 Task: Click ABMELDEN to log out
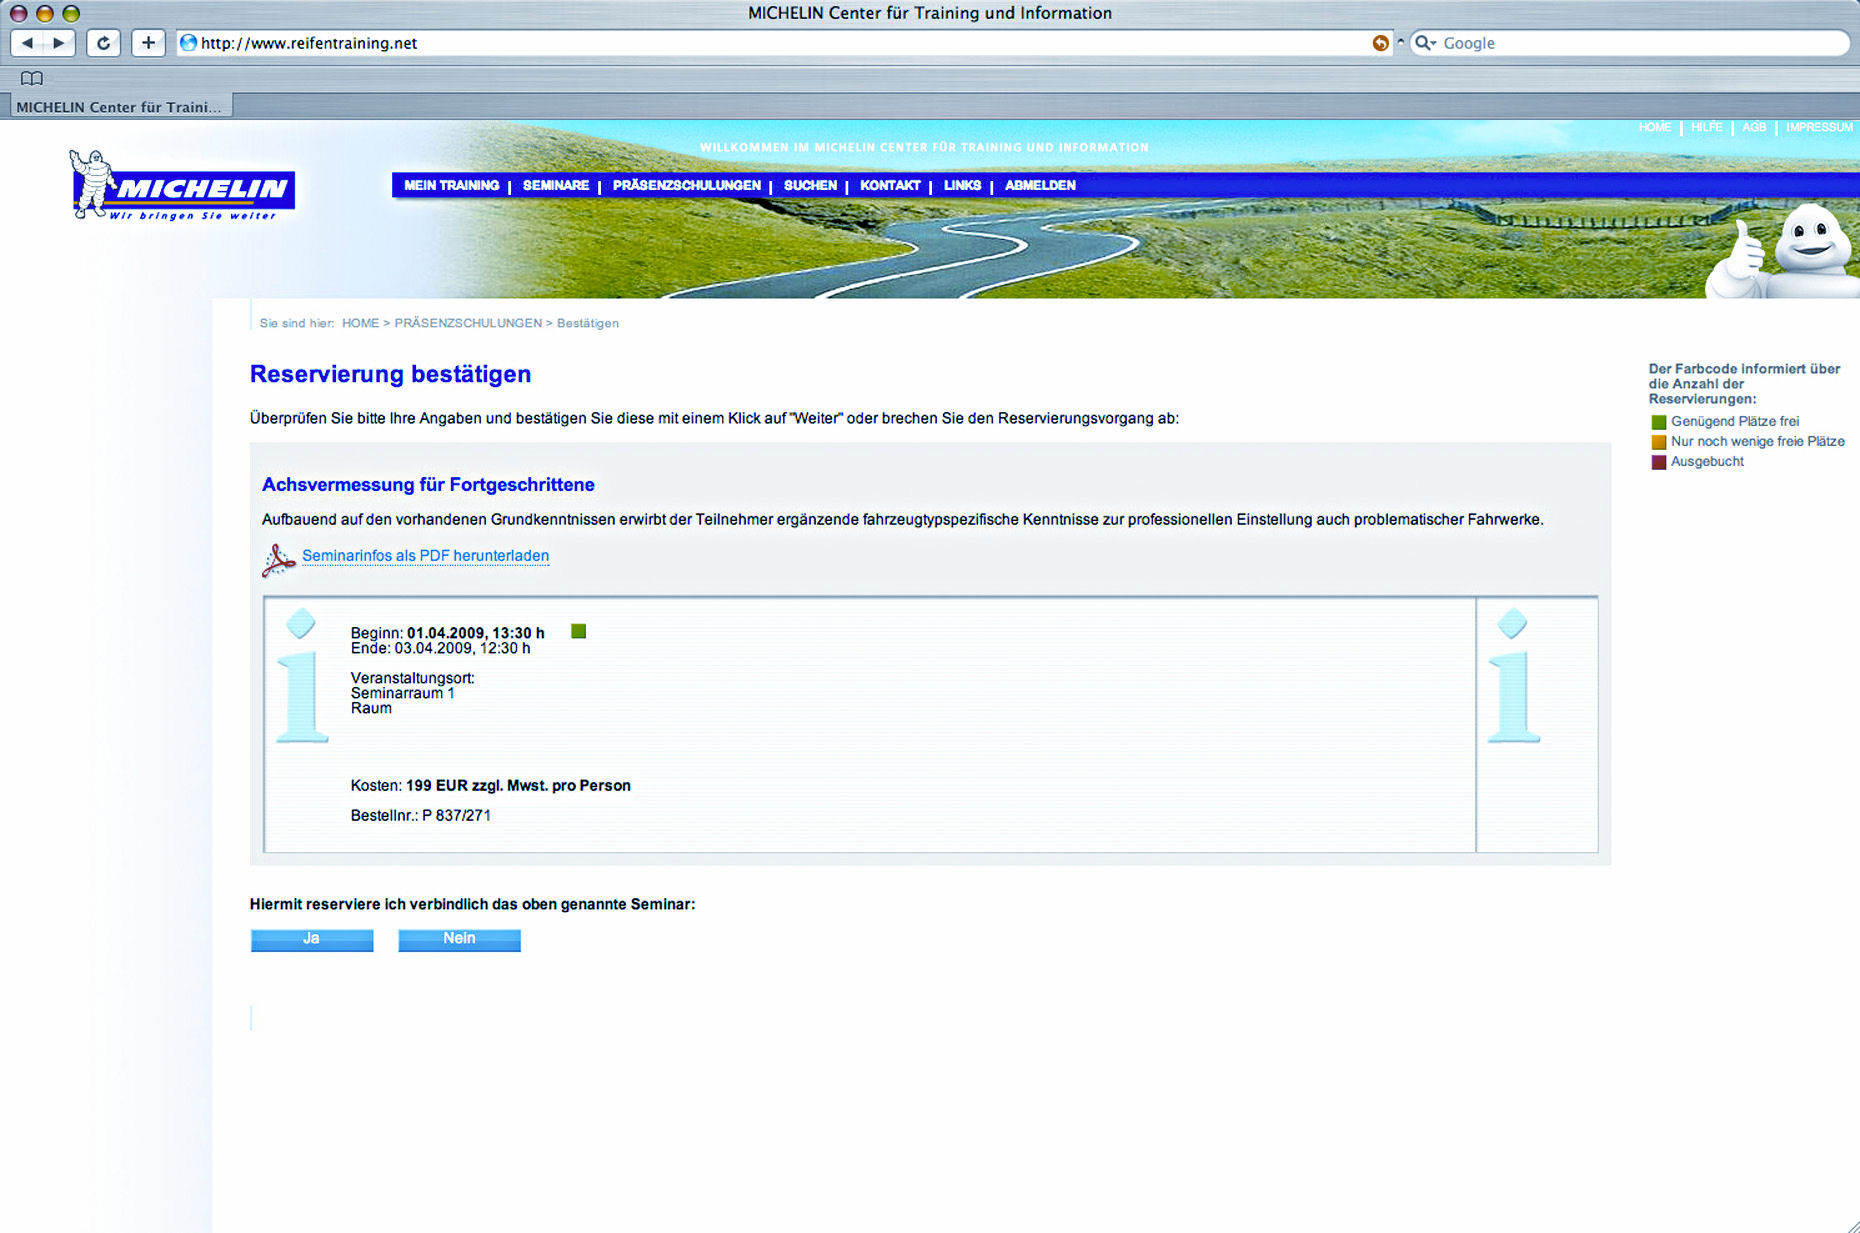click(x=1040, y=185)
